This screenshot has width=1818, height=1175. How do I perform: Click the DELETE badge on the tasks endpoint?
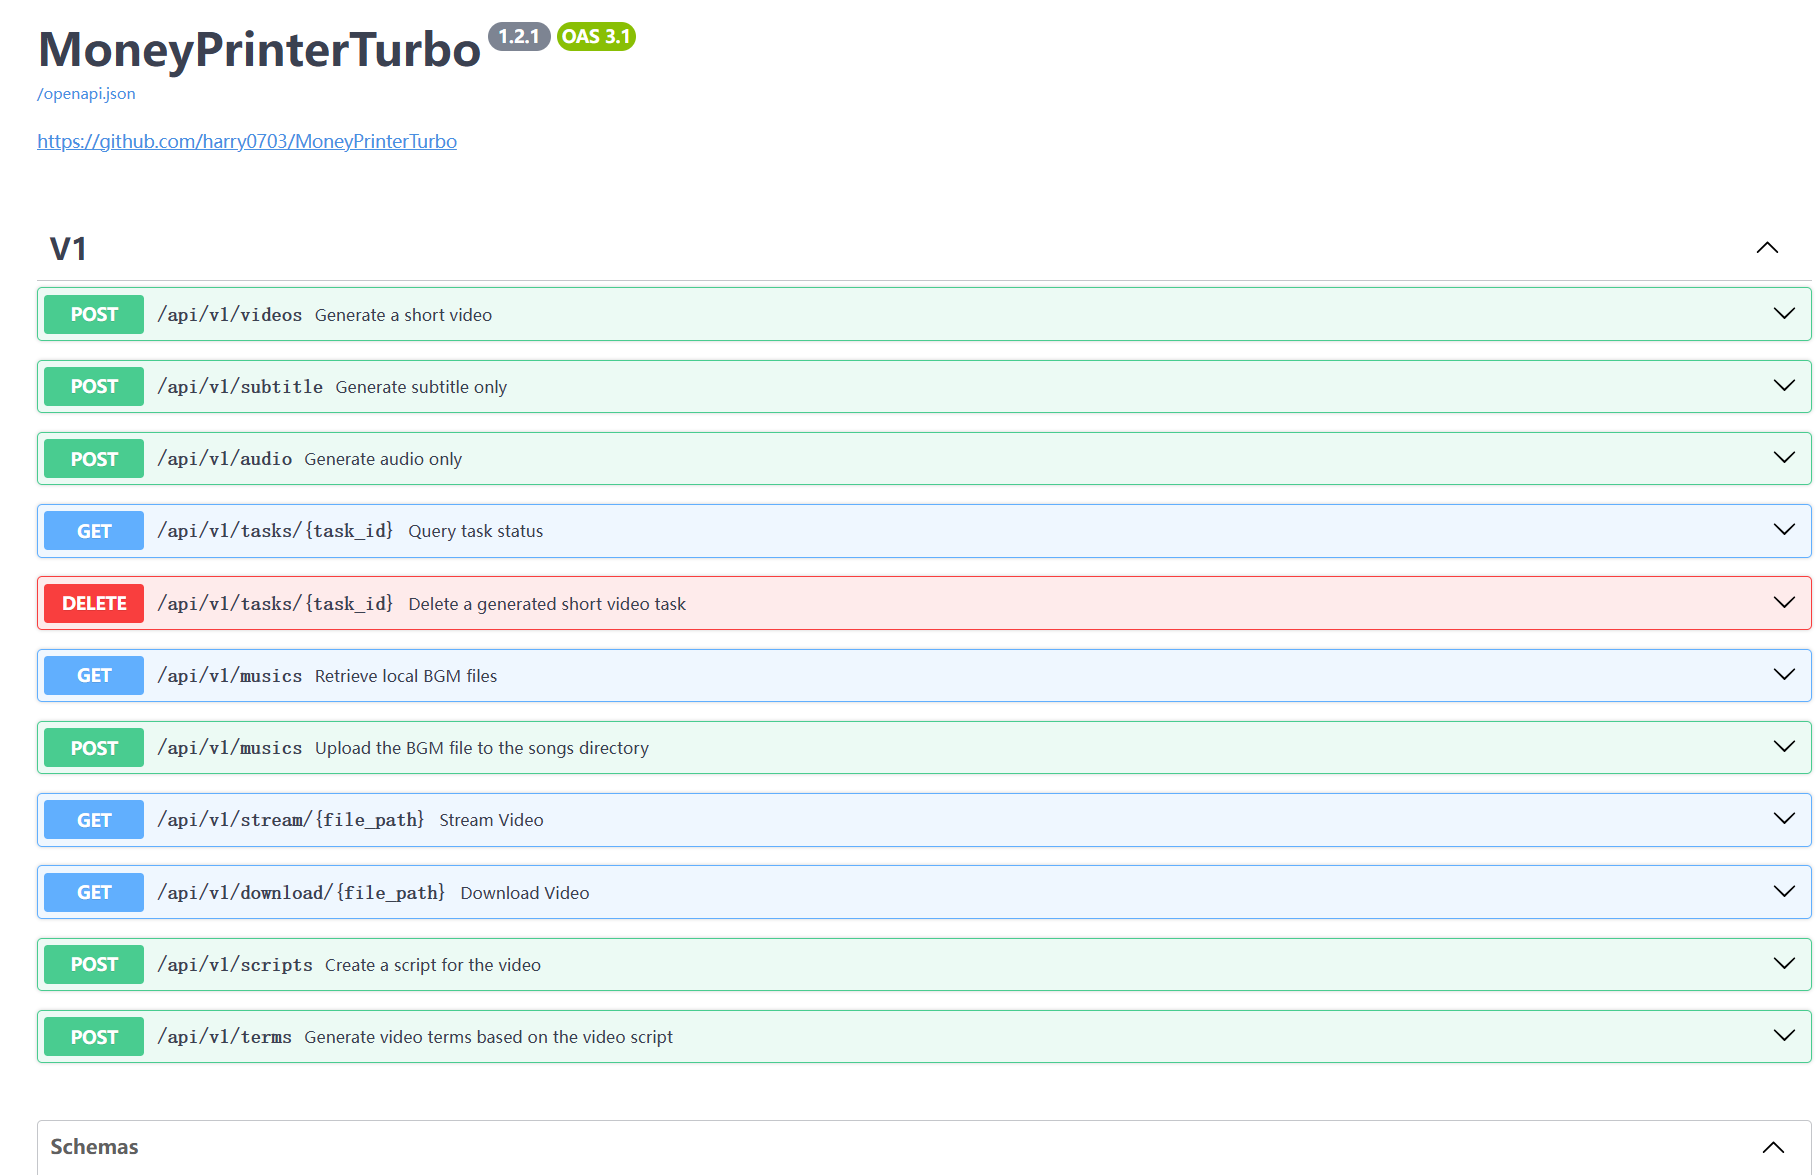click(x=93, y=603)
